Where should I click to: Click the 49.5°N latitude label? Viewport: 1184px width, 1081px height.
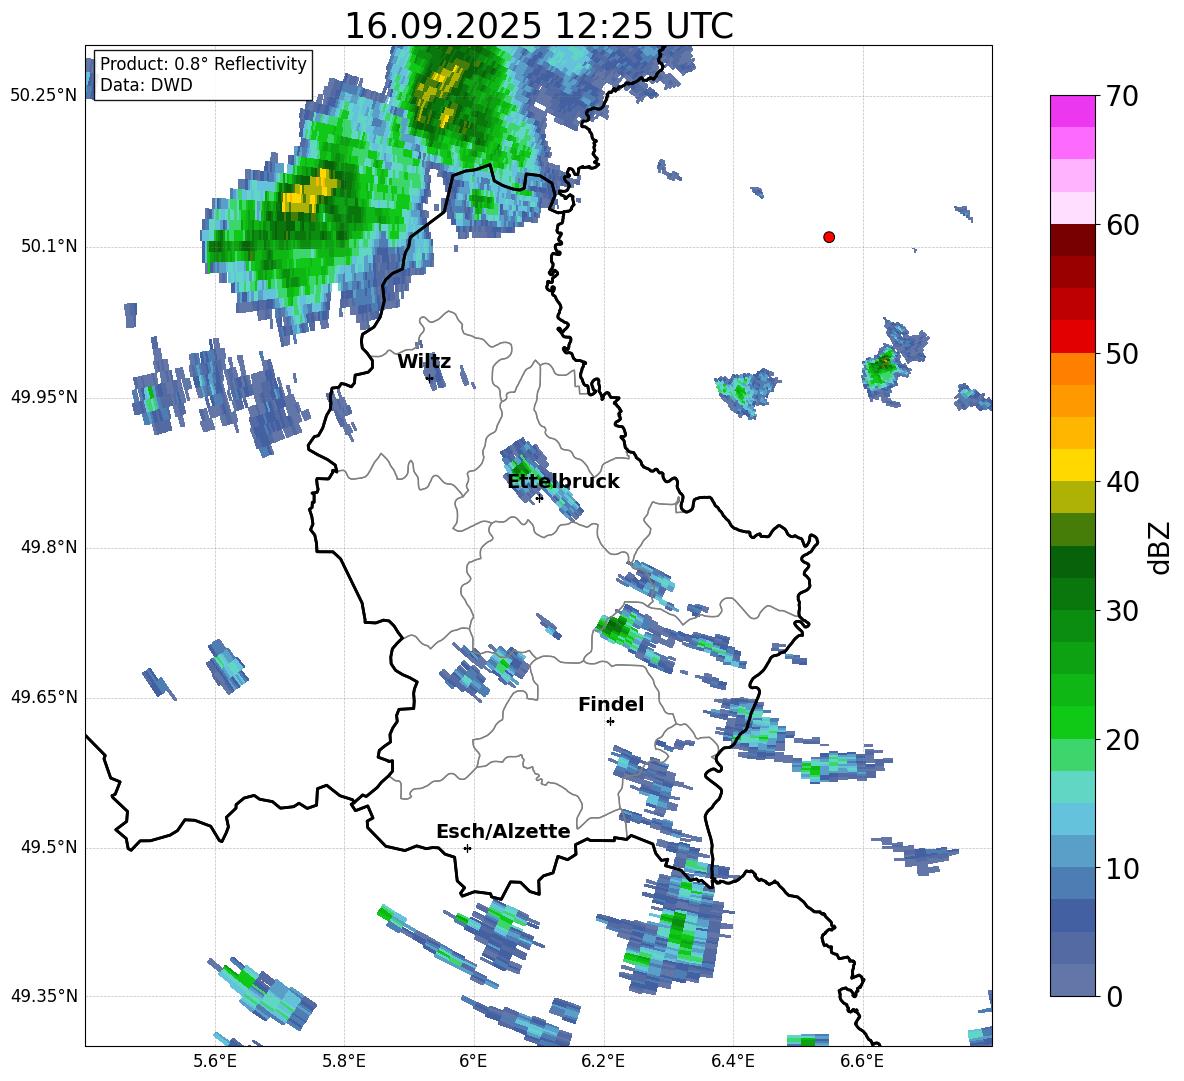pos(49,847)
